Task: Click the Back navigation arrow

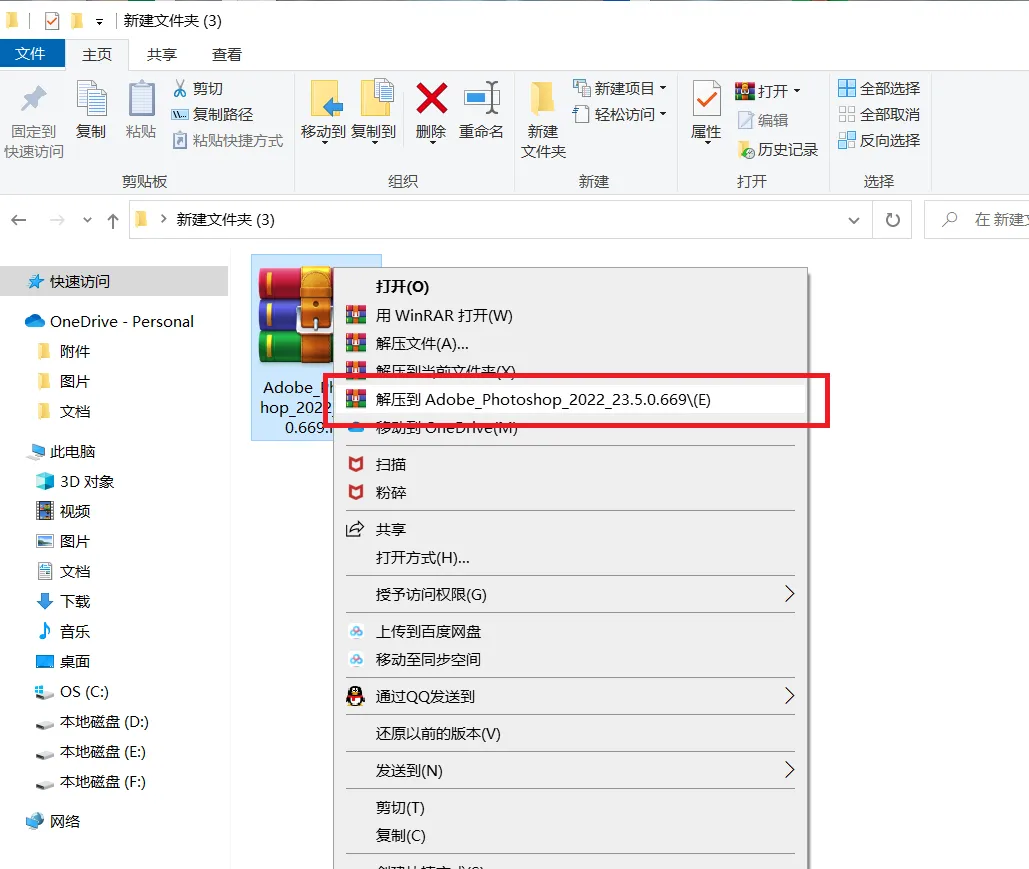Action: [x=19, y=220]
